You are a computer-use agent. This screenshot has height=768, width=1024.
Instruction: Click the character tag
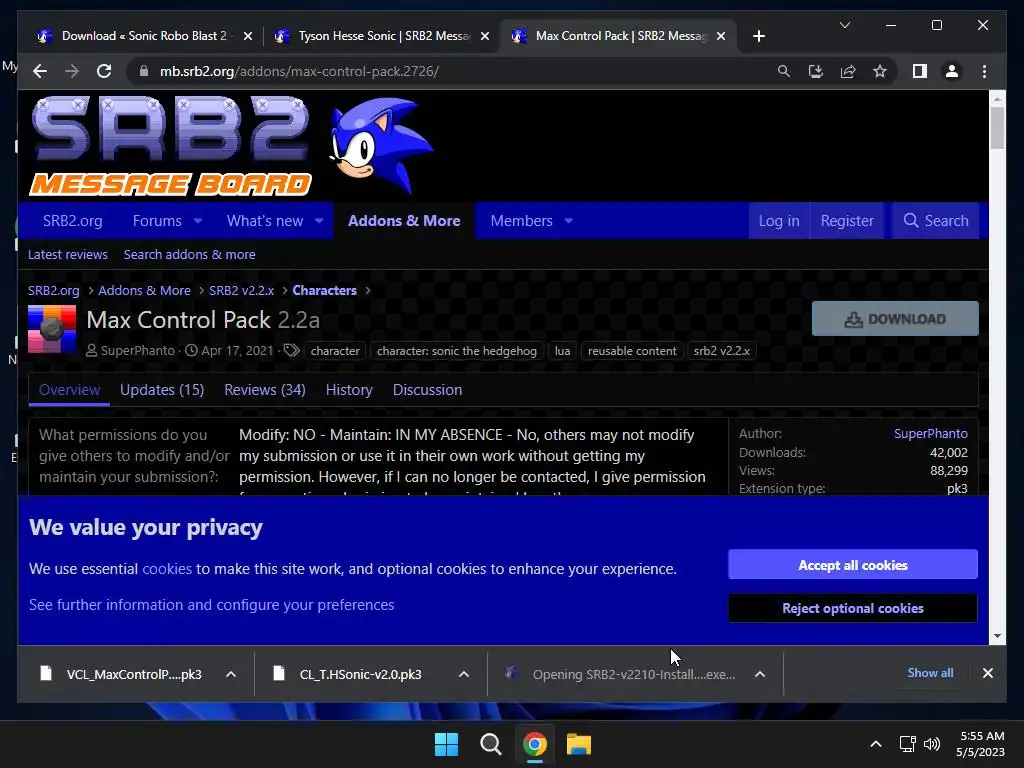[x=335, y=351]
